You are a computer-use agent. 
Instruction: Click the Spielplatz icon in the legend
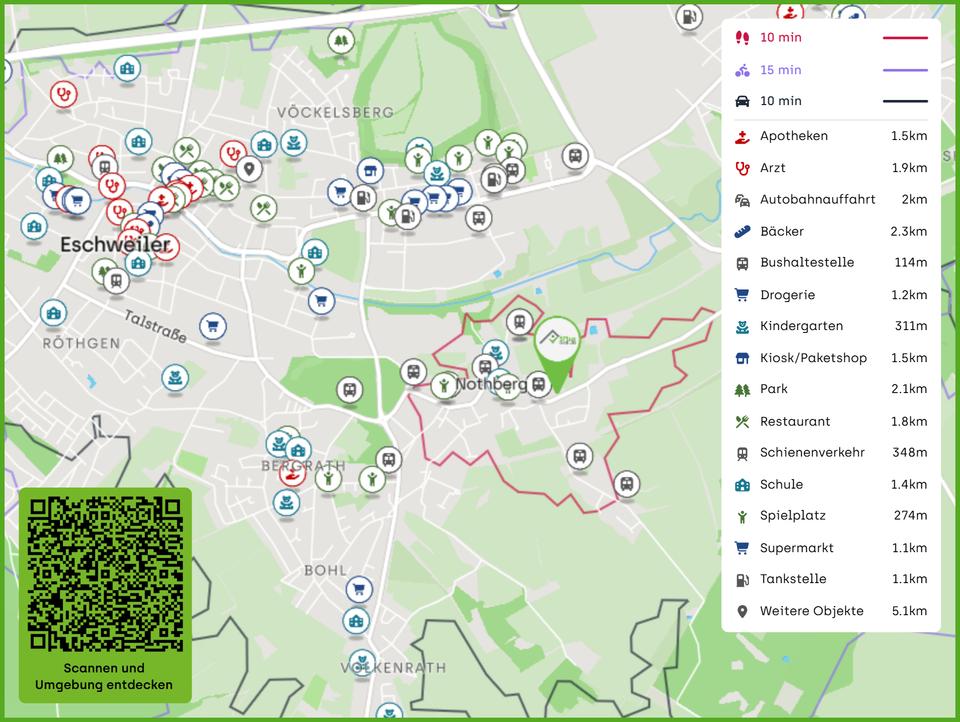click(742, 516)
